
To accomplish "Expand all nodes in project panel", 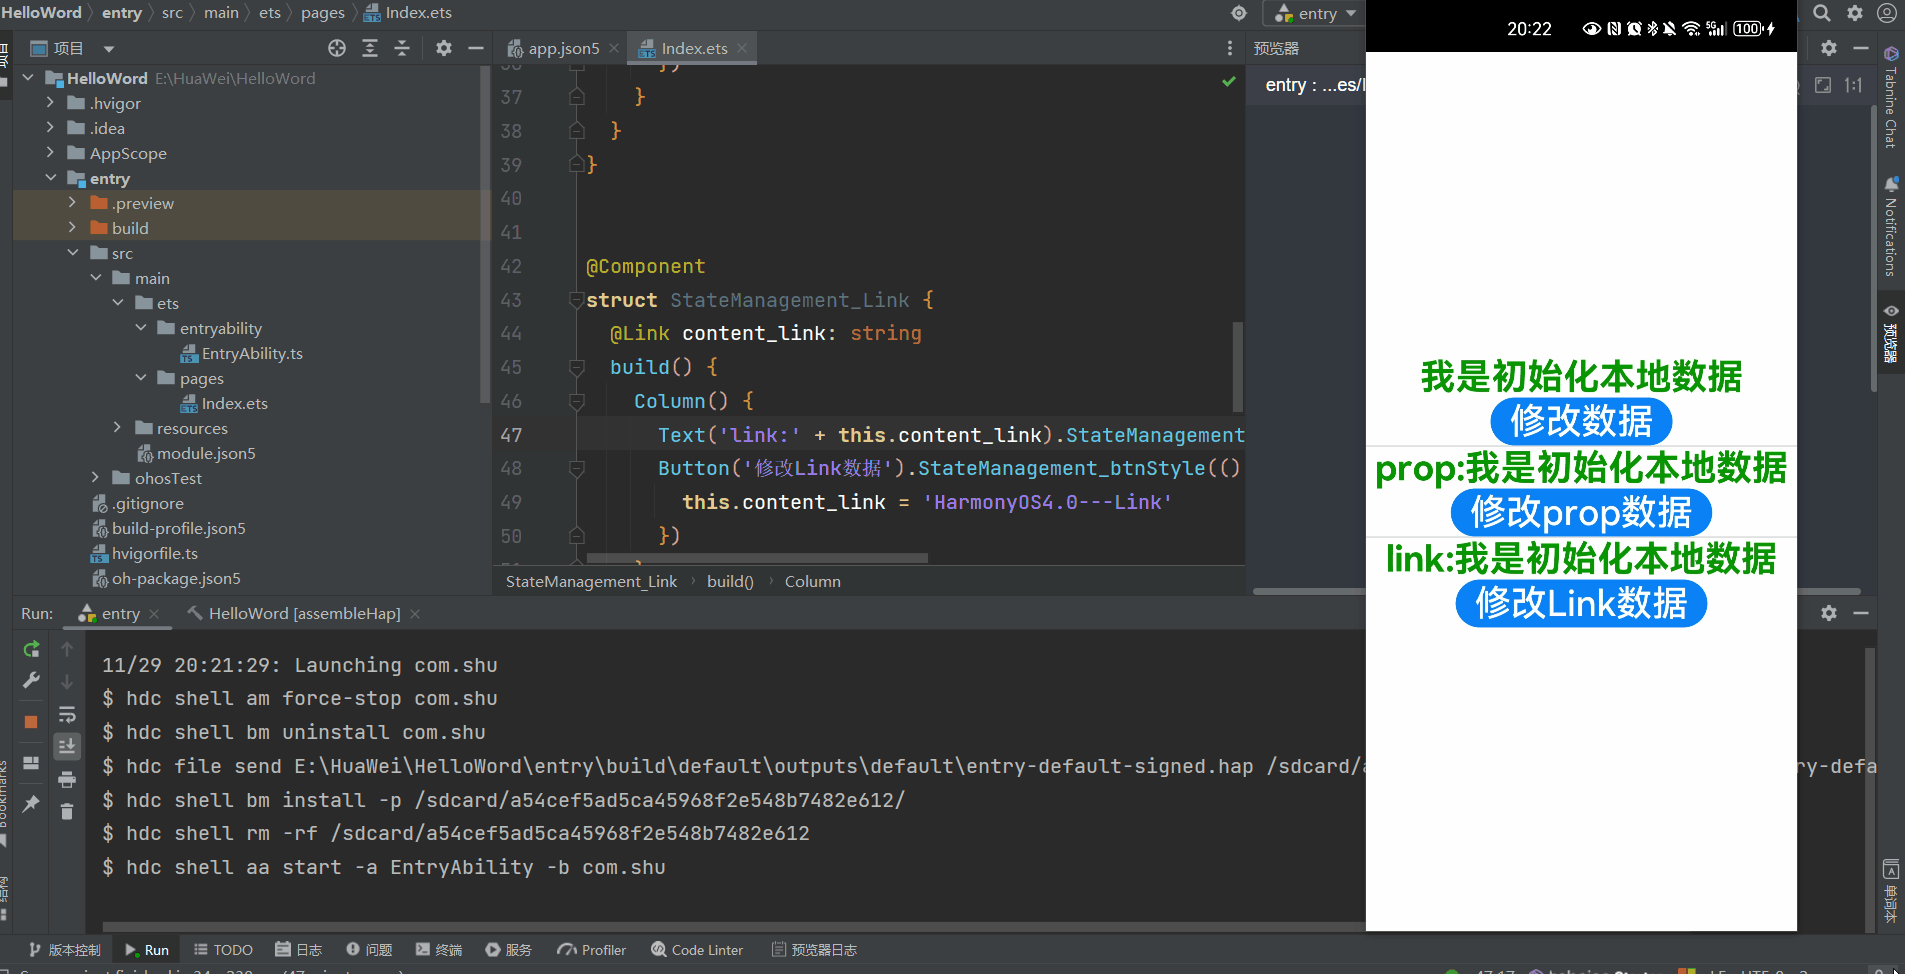I will pos(370,48).
